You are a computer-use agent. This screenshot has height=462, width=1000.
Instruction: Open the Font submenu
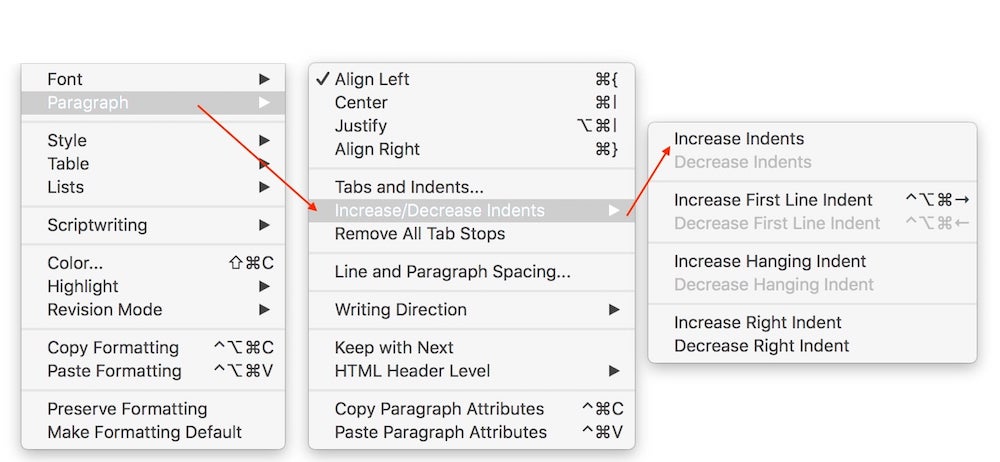pyautogui.click(x=65, y=79)
